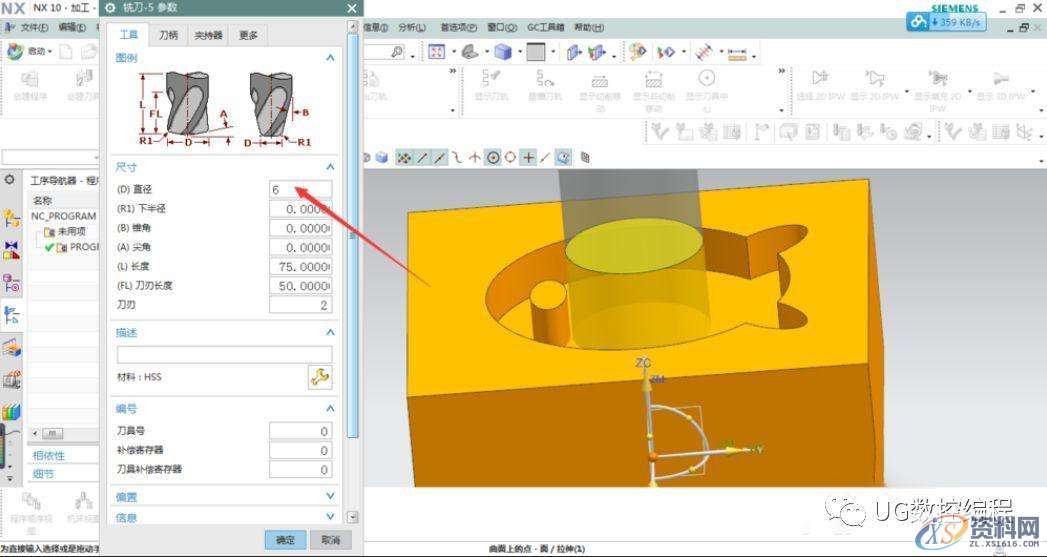Click the 取消 button
The image size is (1047, 557).
coord(330,539)
